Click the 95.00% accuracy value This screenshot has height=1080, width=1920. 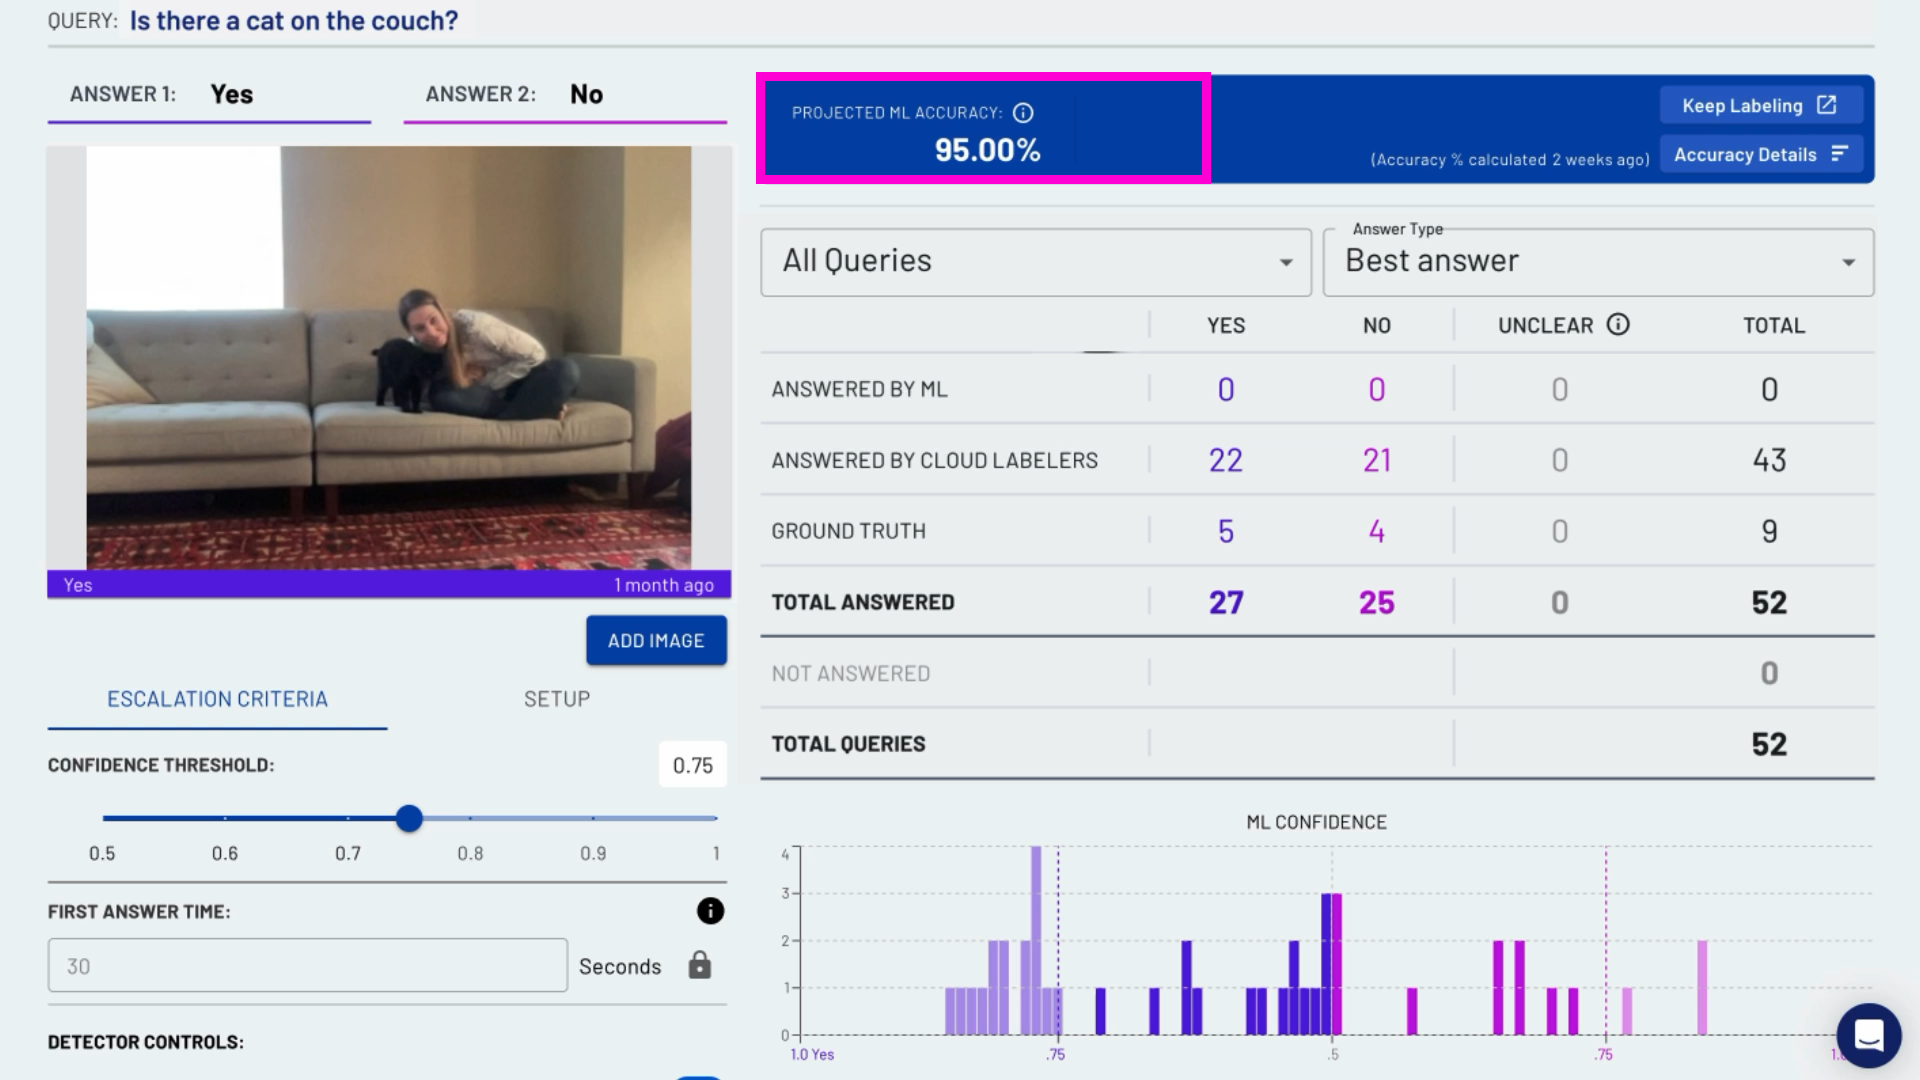pos(987,150)
